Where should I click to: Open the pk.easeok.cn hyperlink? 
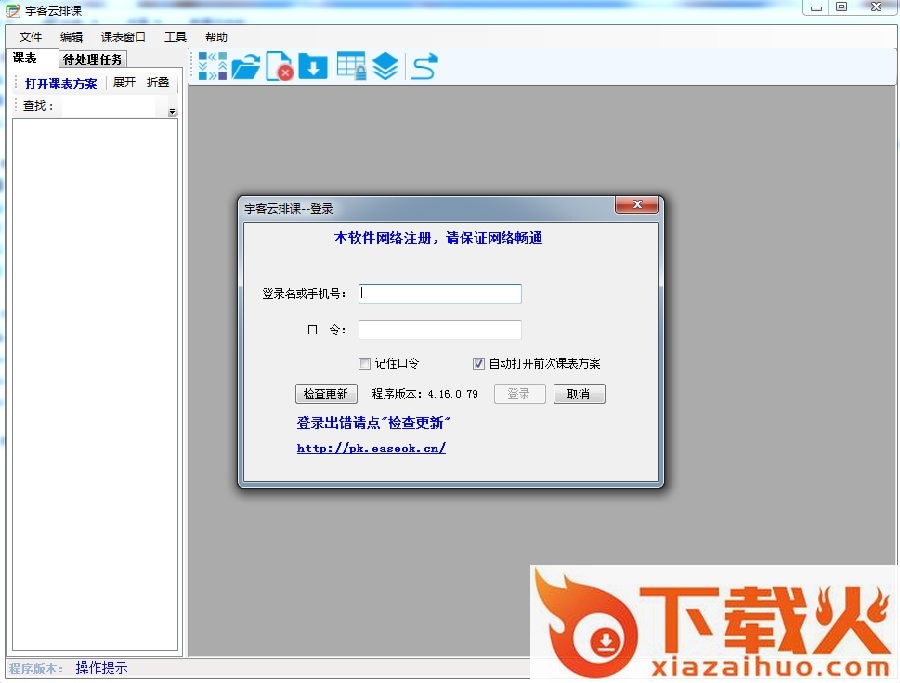[371, 448]
